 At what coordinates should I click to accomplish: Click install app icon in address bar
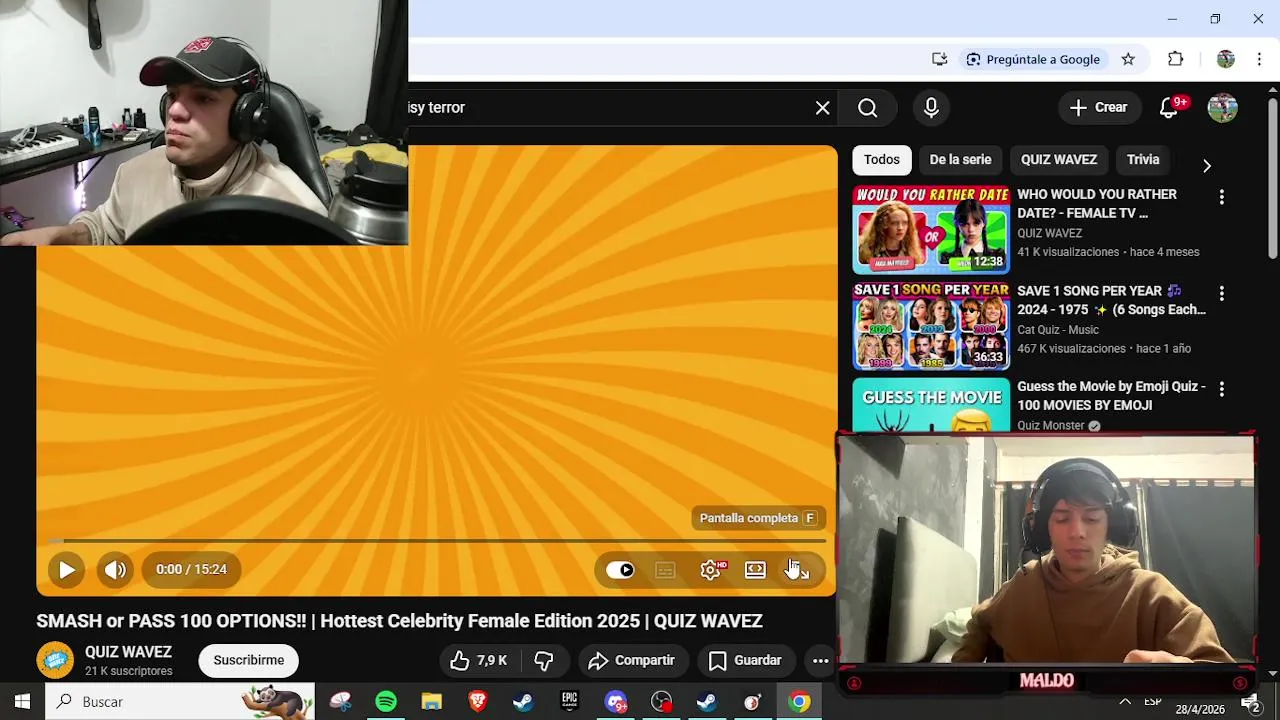pyautogui.click(x=939, y=59)
